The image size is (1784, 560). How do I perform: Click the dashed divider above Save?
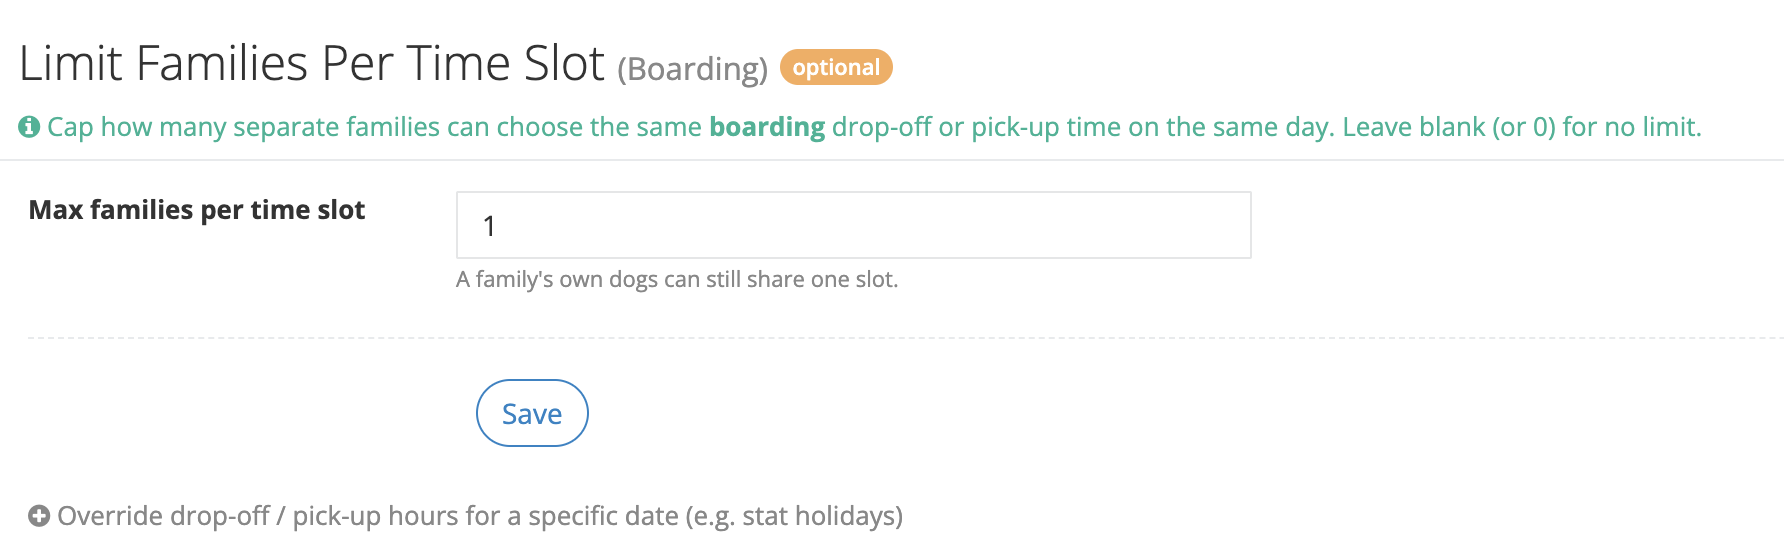pyautogui.click(x=905, y=338)
